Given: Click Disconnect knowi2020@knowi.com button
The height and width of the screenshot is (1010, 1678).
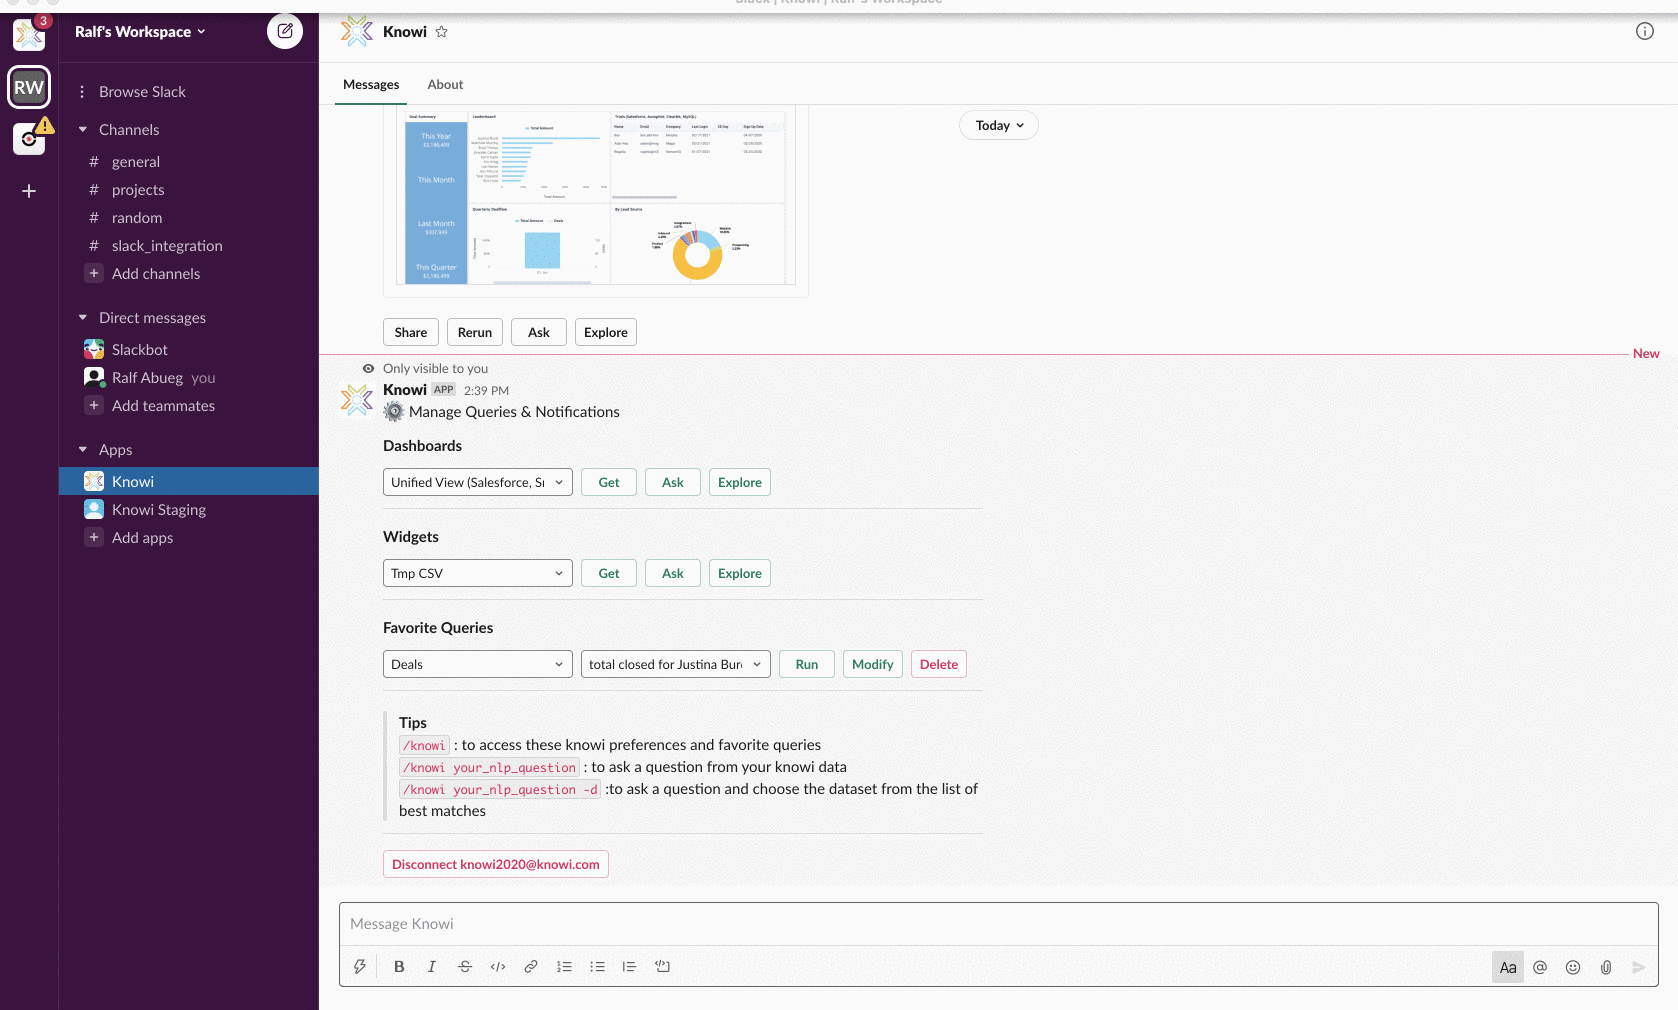Looking at the screenshot, I should pyautogui.click(x=495, y=865).
